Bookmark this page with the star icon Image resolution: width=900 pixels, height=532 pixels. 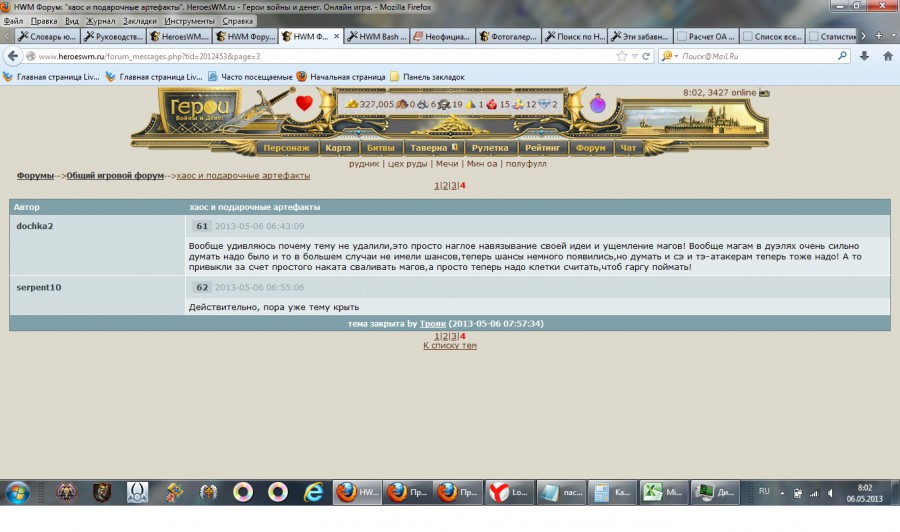(x=622, y=56)
